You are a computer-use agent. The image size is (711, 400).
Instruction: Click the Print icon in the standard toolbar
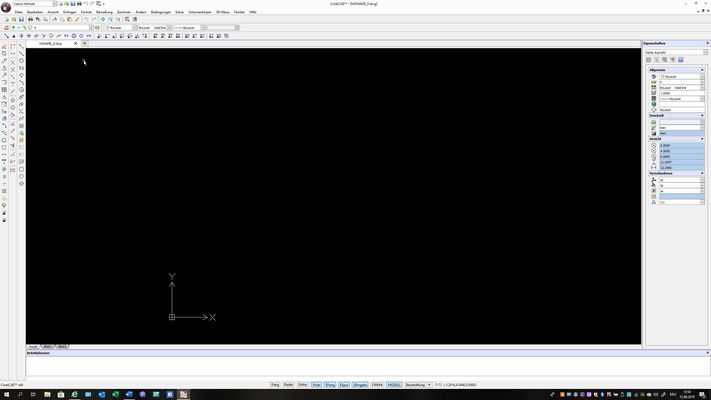coord(30,20)
